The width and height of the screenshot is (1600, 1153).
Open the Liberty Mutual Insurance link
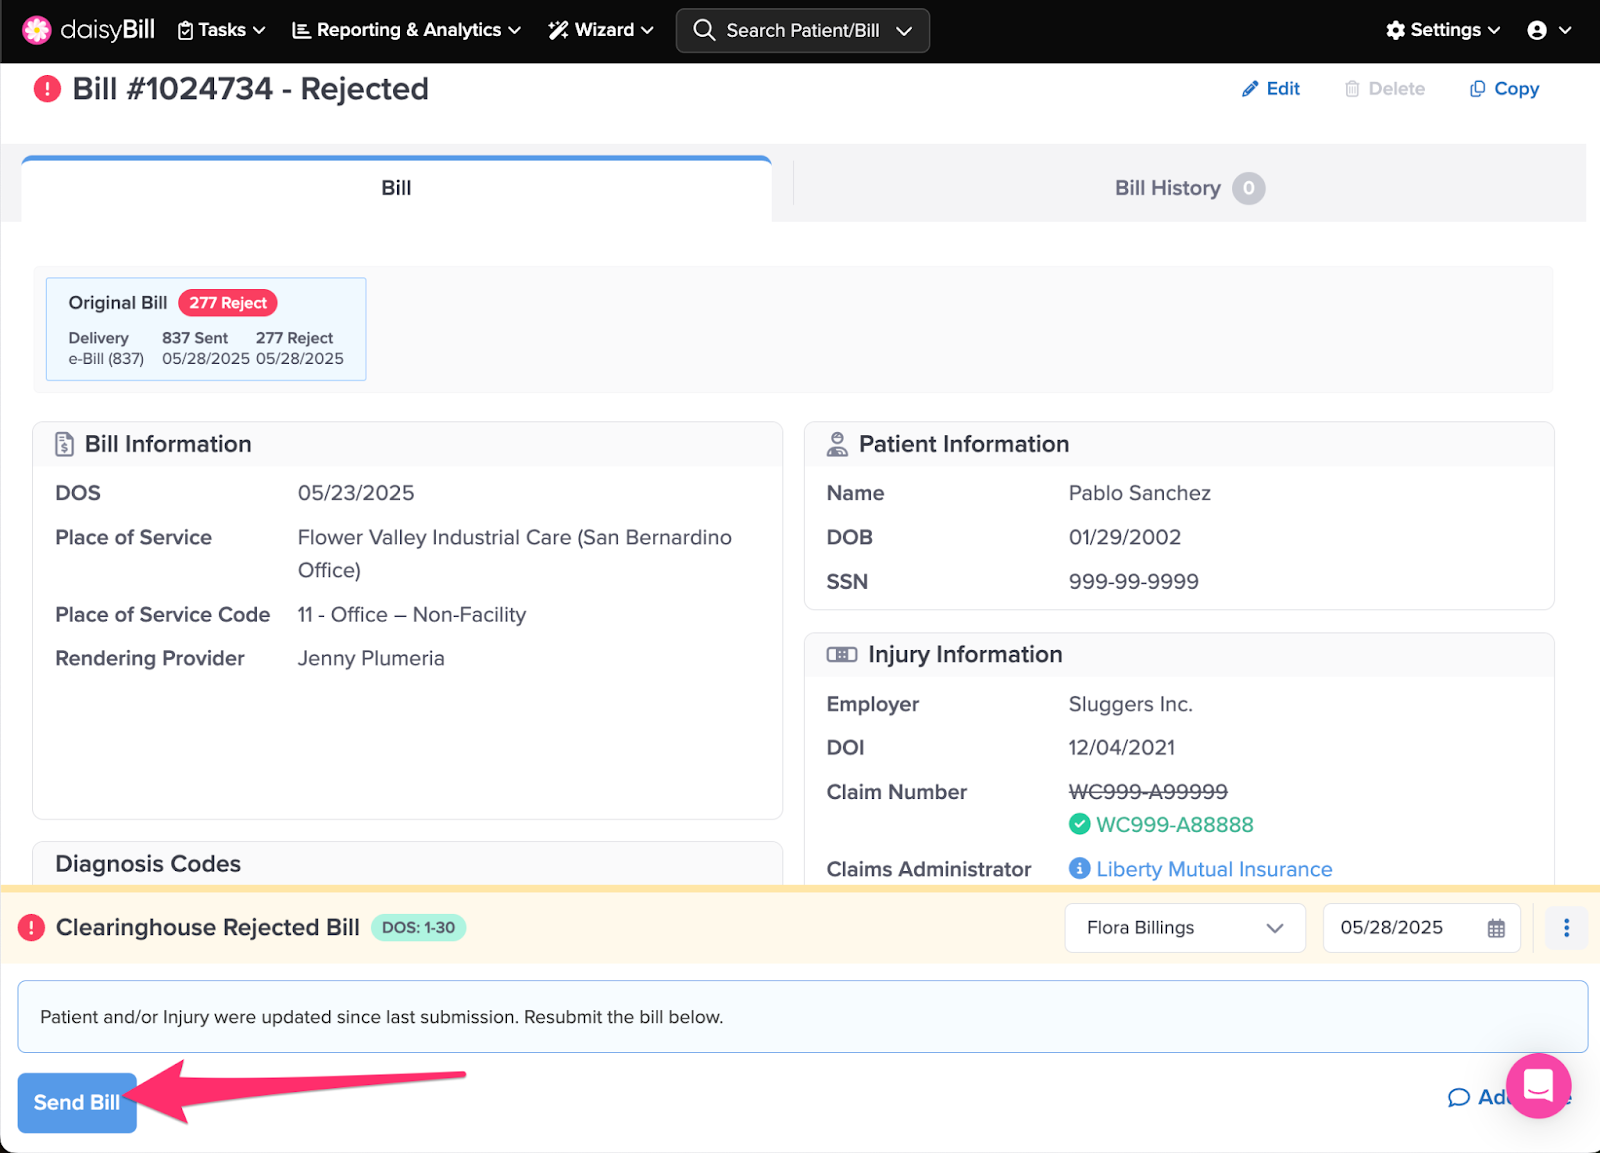pyautogui.click(x=1214, y=869)
